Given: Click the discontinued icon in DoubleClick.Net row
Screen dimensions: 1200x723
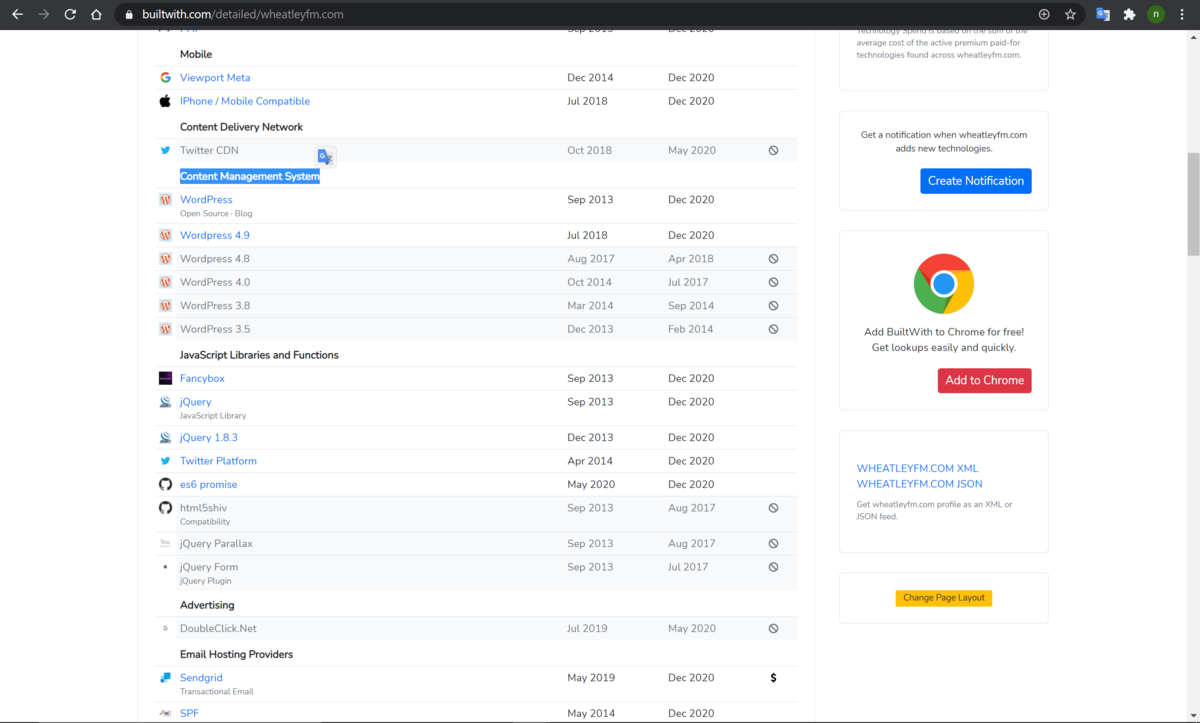Looking at the screenshot, I should point(773,629).
